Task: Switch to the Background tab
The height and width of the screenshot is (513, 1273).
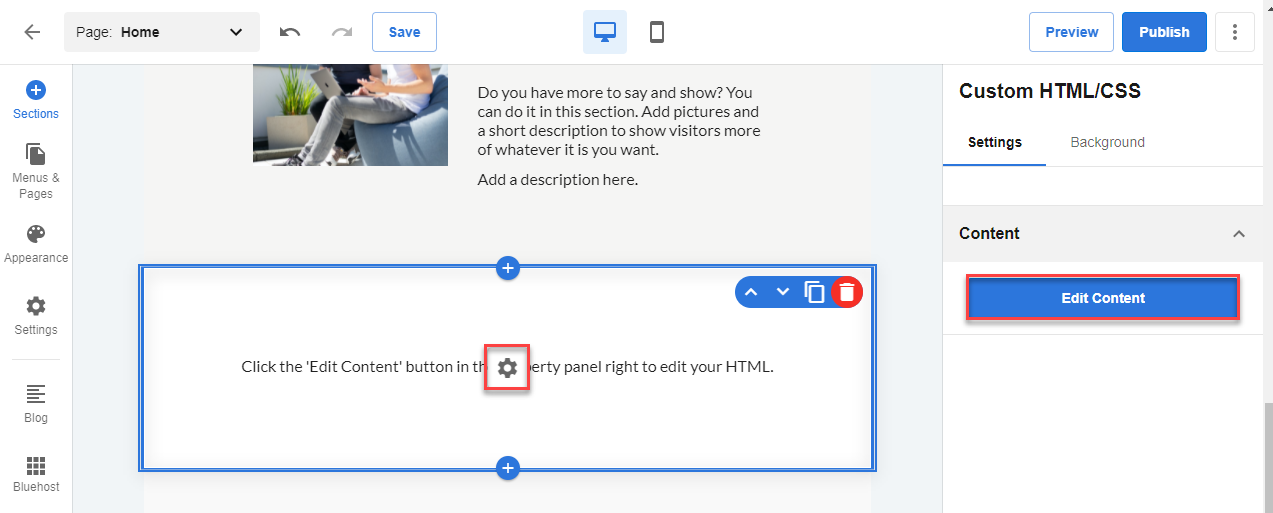Action: [1107, 142]
